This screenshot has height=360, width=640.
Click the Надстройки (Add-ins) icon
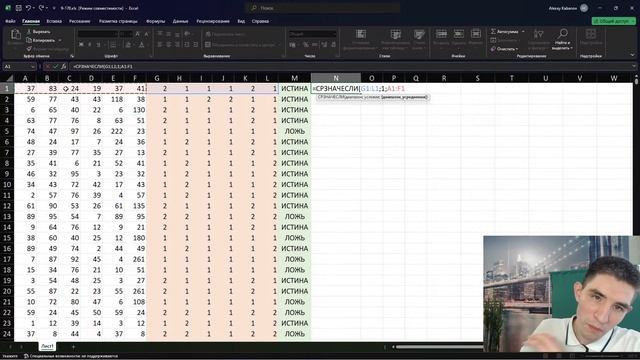coord(591,34)
